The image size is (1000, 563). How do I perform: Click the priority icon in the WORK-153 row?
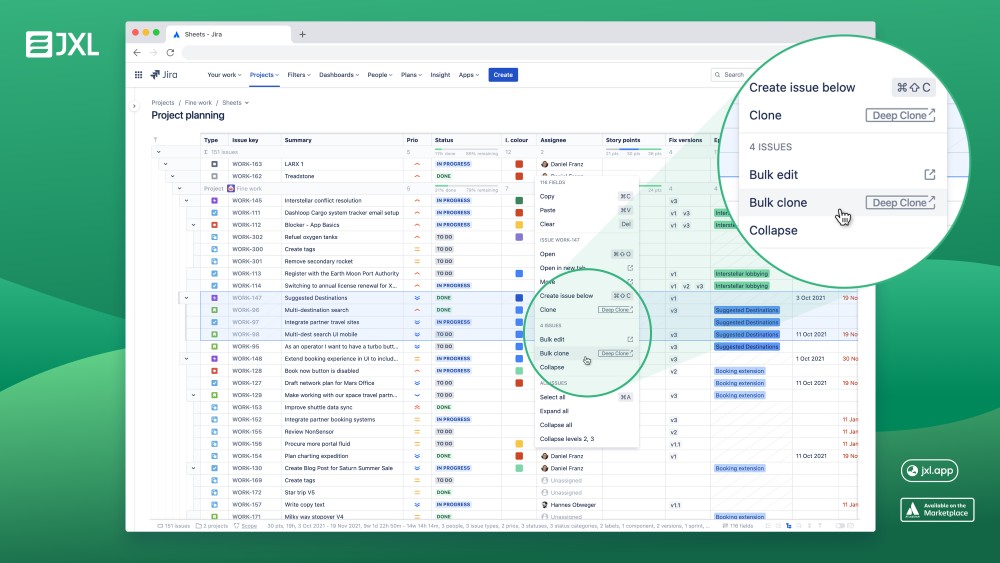(416, 407)
